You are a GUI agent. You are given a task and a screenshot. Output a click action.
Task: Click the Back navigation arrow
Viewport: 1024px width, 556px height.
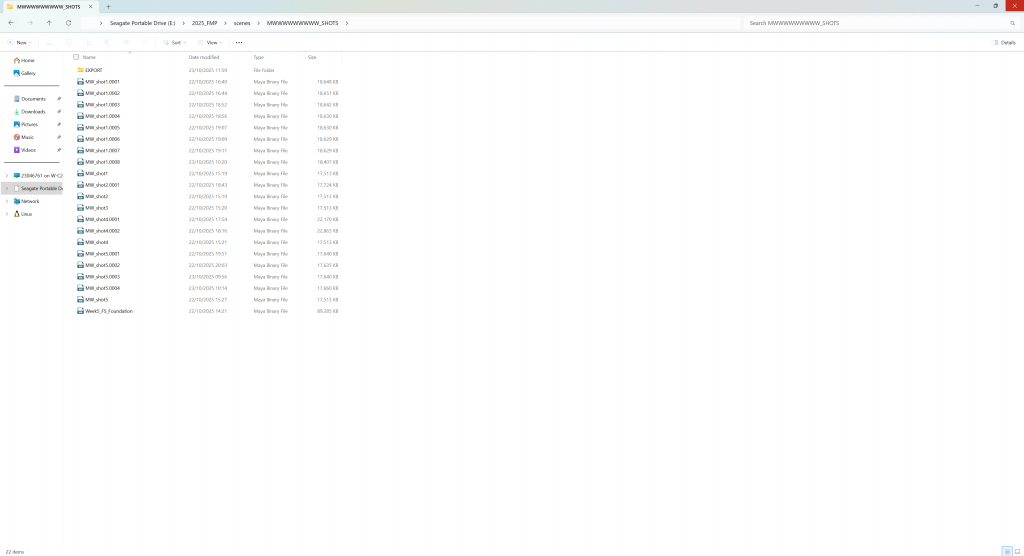[x=10, y=22]
